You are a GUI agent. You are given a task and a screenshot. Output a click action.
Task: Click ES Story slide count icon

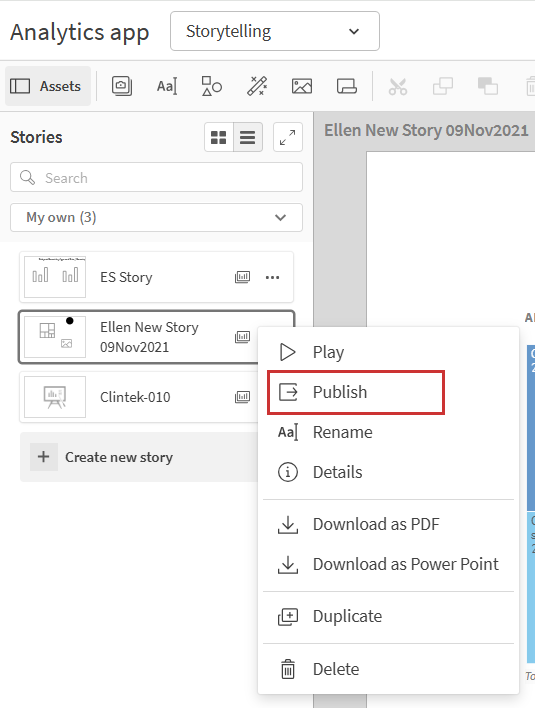[242, 277]
